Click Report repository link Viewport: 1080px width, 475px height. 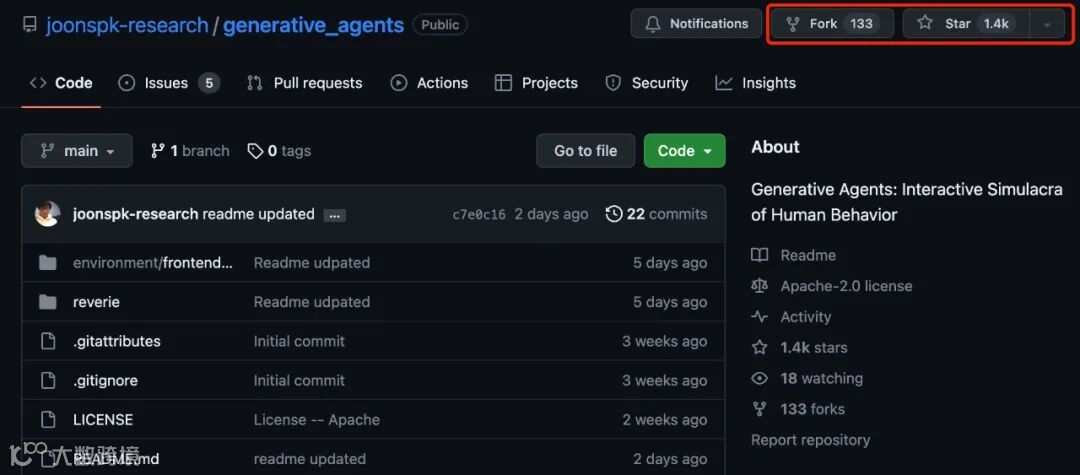click(811, 440)
